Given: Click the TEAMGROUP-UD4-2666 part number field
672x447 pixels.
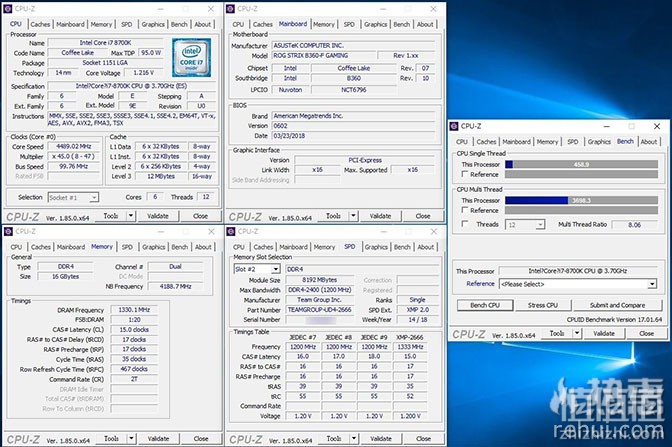Looking at the screenshot, I should tap(320, 309).
